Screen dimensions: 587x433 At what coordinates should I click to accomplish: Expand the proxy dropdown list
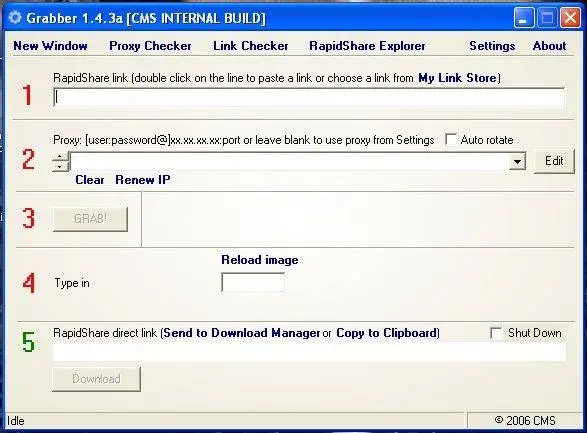click(517, 162)
